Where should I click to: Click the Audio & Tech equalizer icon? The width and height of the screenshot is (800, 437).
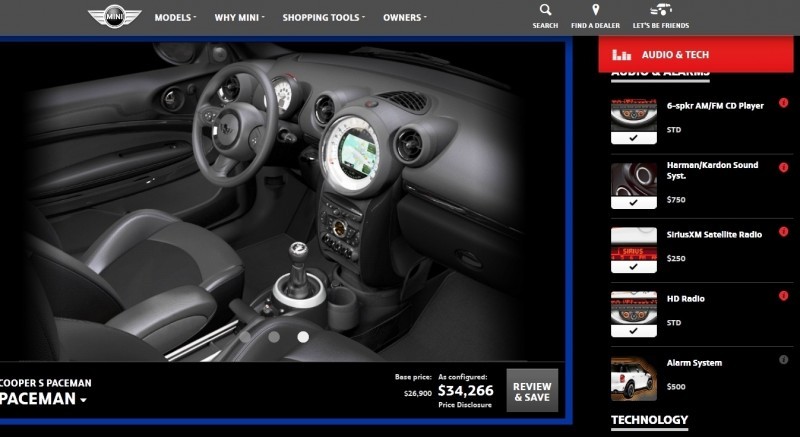click(x=621, y=55)
